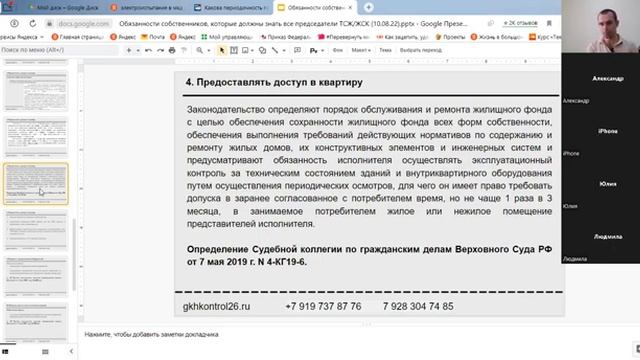
Task: Click the input tools Py icon
Action: [x=313, y=51]
